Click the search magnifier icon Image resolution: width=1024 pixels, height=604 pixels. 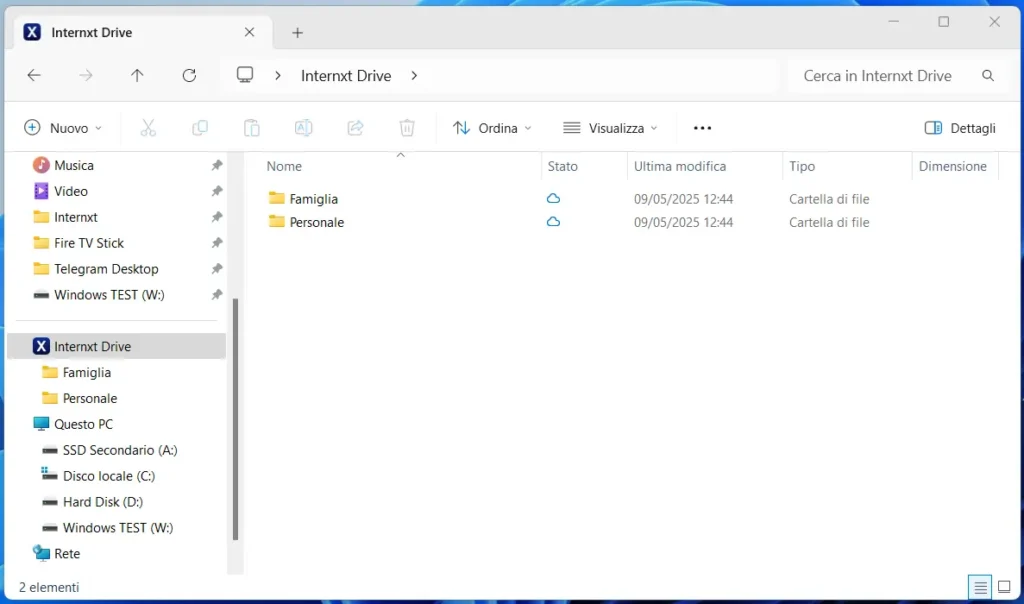(x=988, y=76)
